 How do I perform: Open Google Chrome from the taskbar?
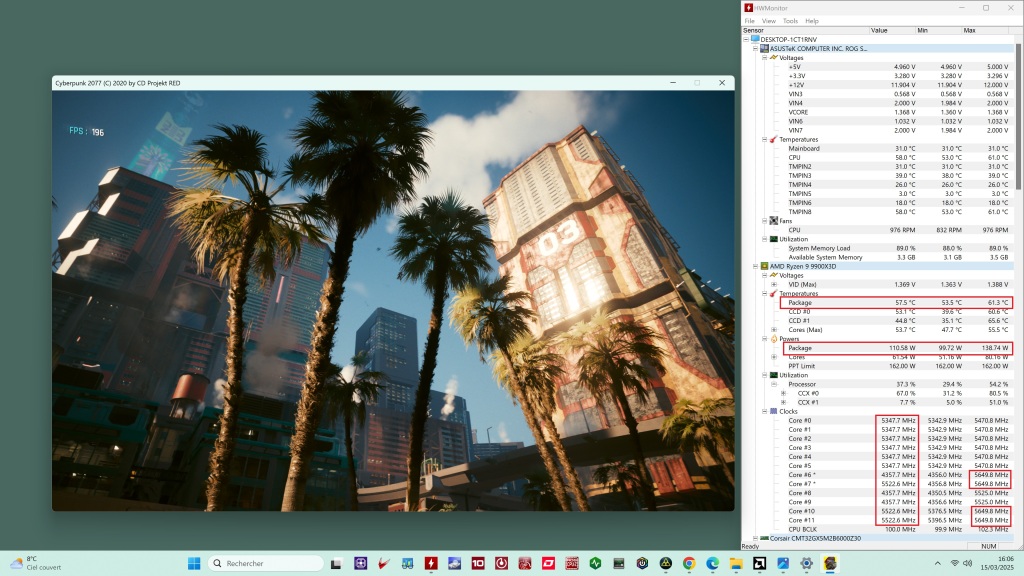689,563
